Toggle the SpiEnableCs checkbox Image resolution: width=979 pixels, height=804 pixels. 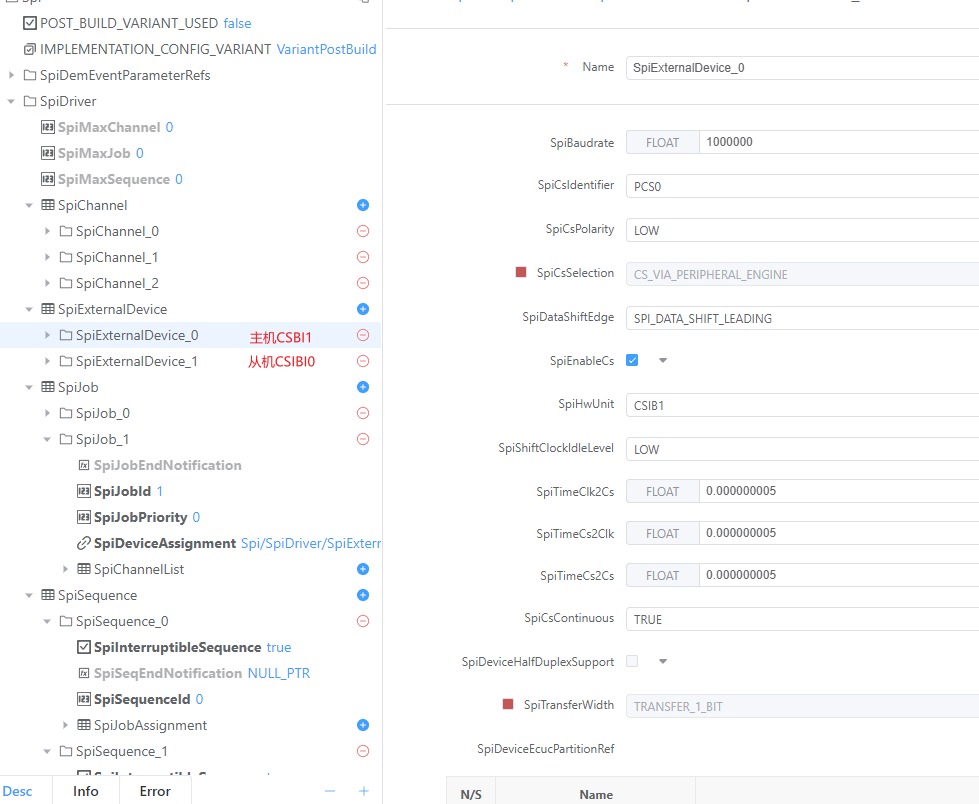pos(632,360)
